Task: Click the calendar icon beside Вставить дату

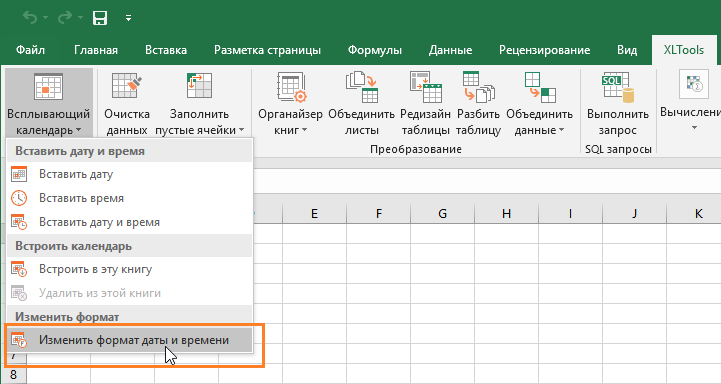Action: tap(19, 174)
